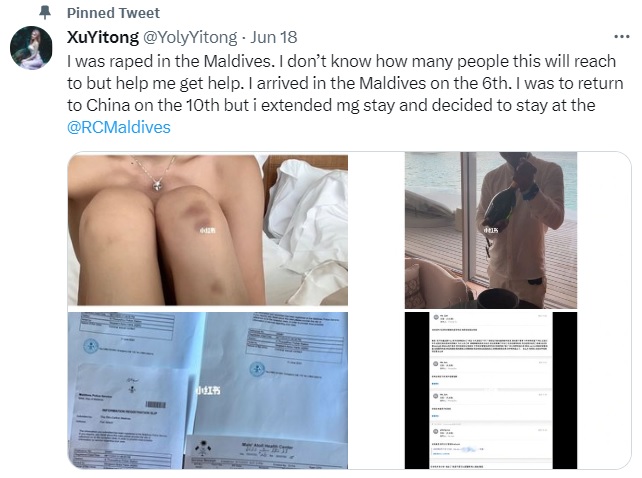
Task: Click the @YolyYitong handle
Action: pyautogui.click(x=190, y=37)
